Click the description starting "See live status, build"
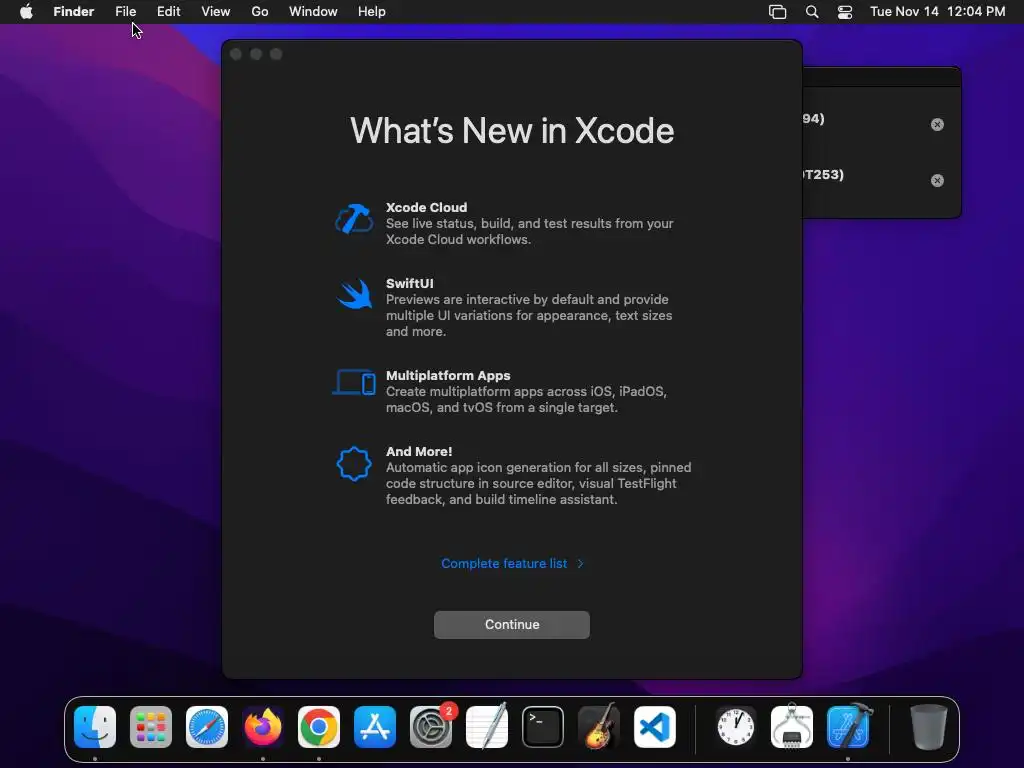The image size is (1024, 768). 529,231
